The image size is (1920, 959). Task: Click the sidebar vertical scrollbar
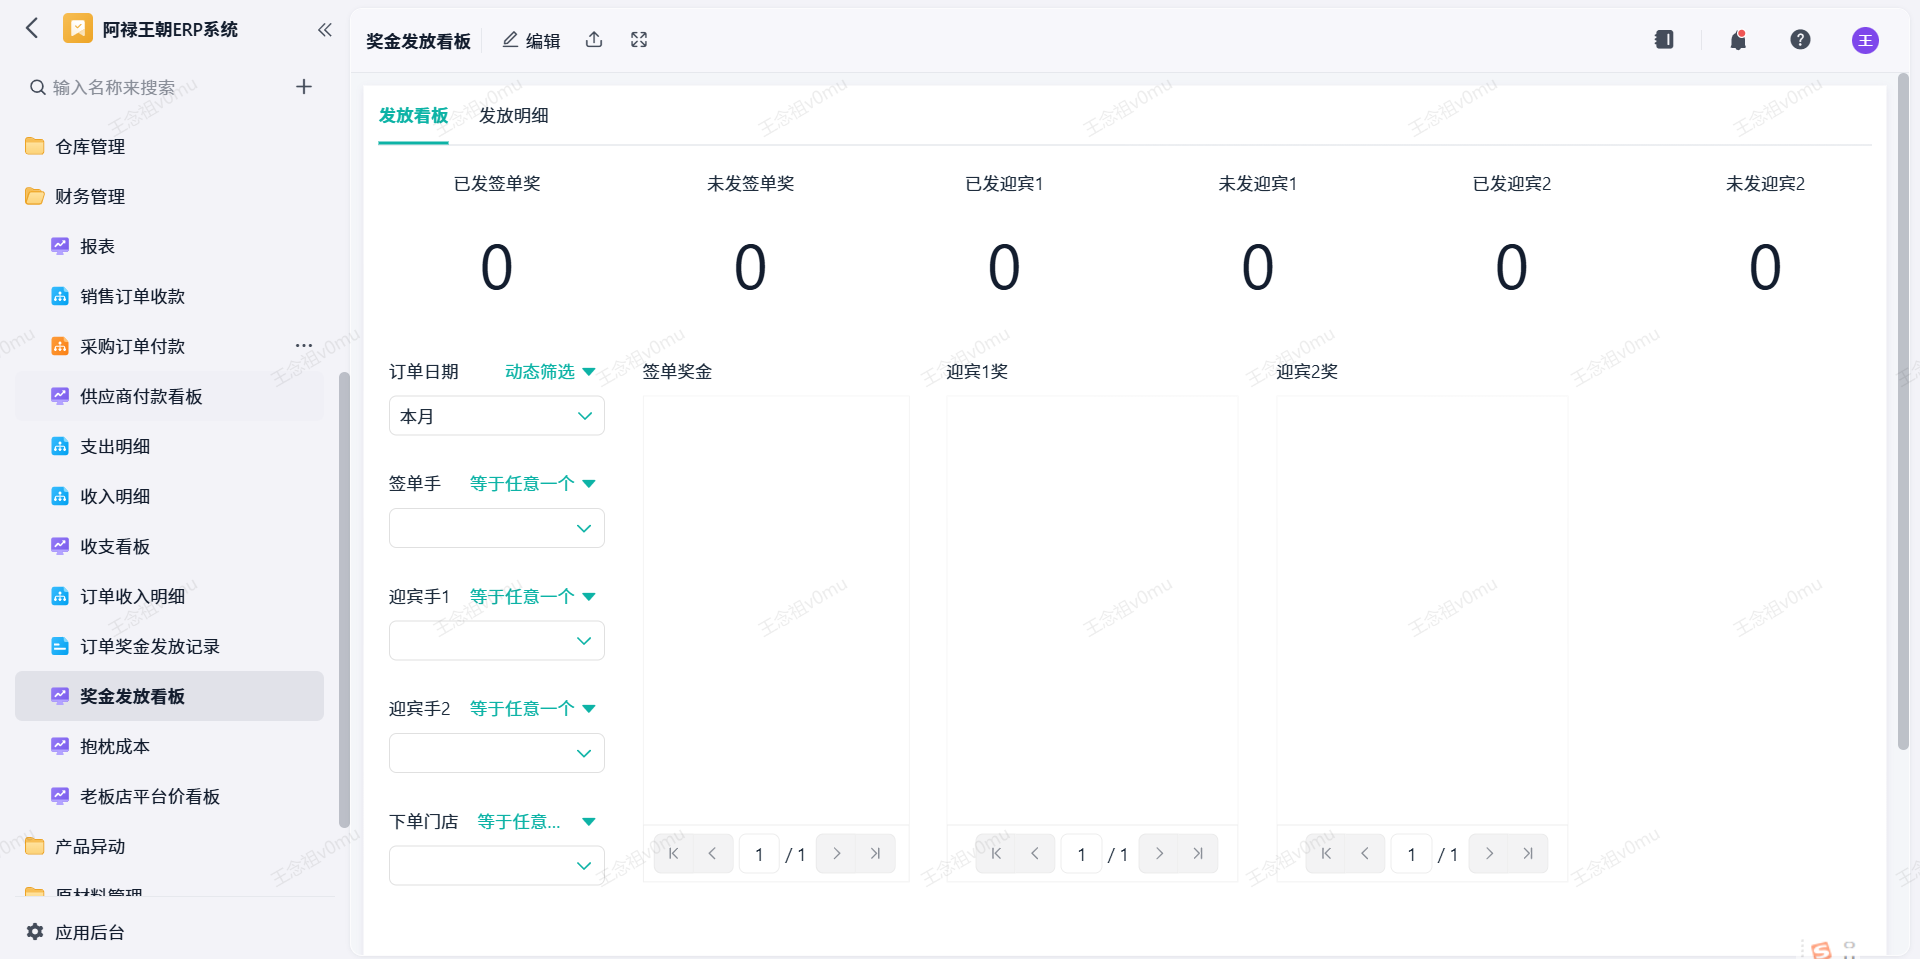[344, 600]
